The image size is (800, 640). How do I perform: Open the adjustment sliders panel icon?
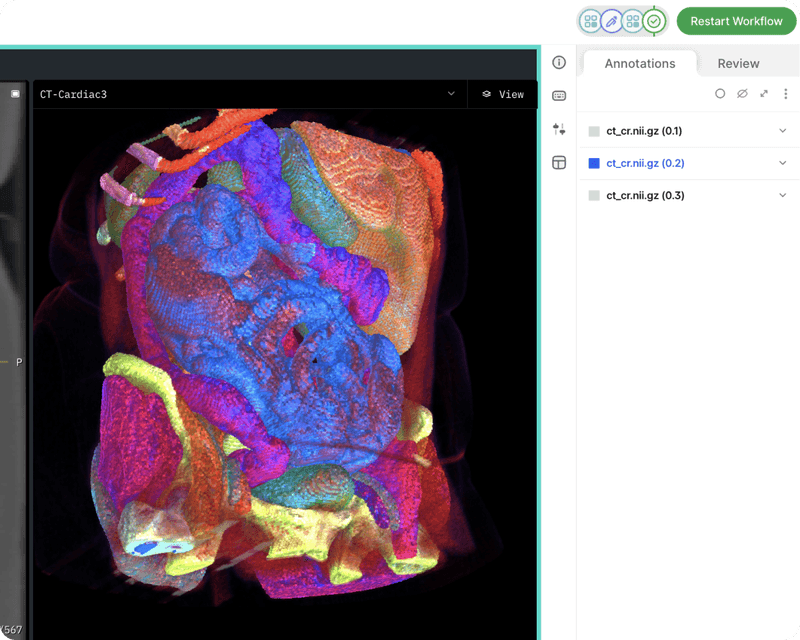pyautogui.click(x=558, y=129)
